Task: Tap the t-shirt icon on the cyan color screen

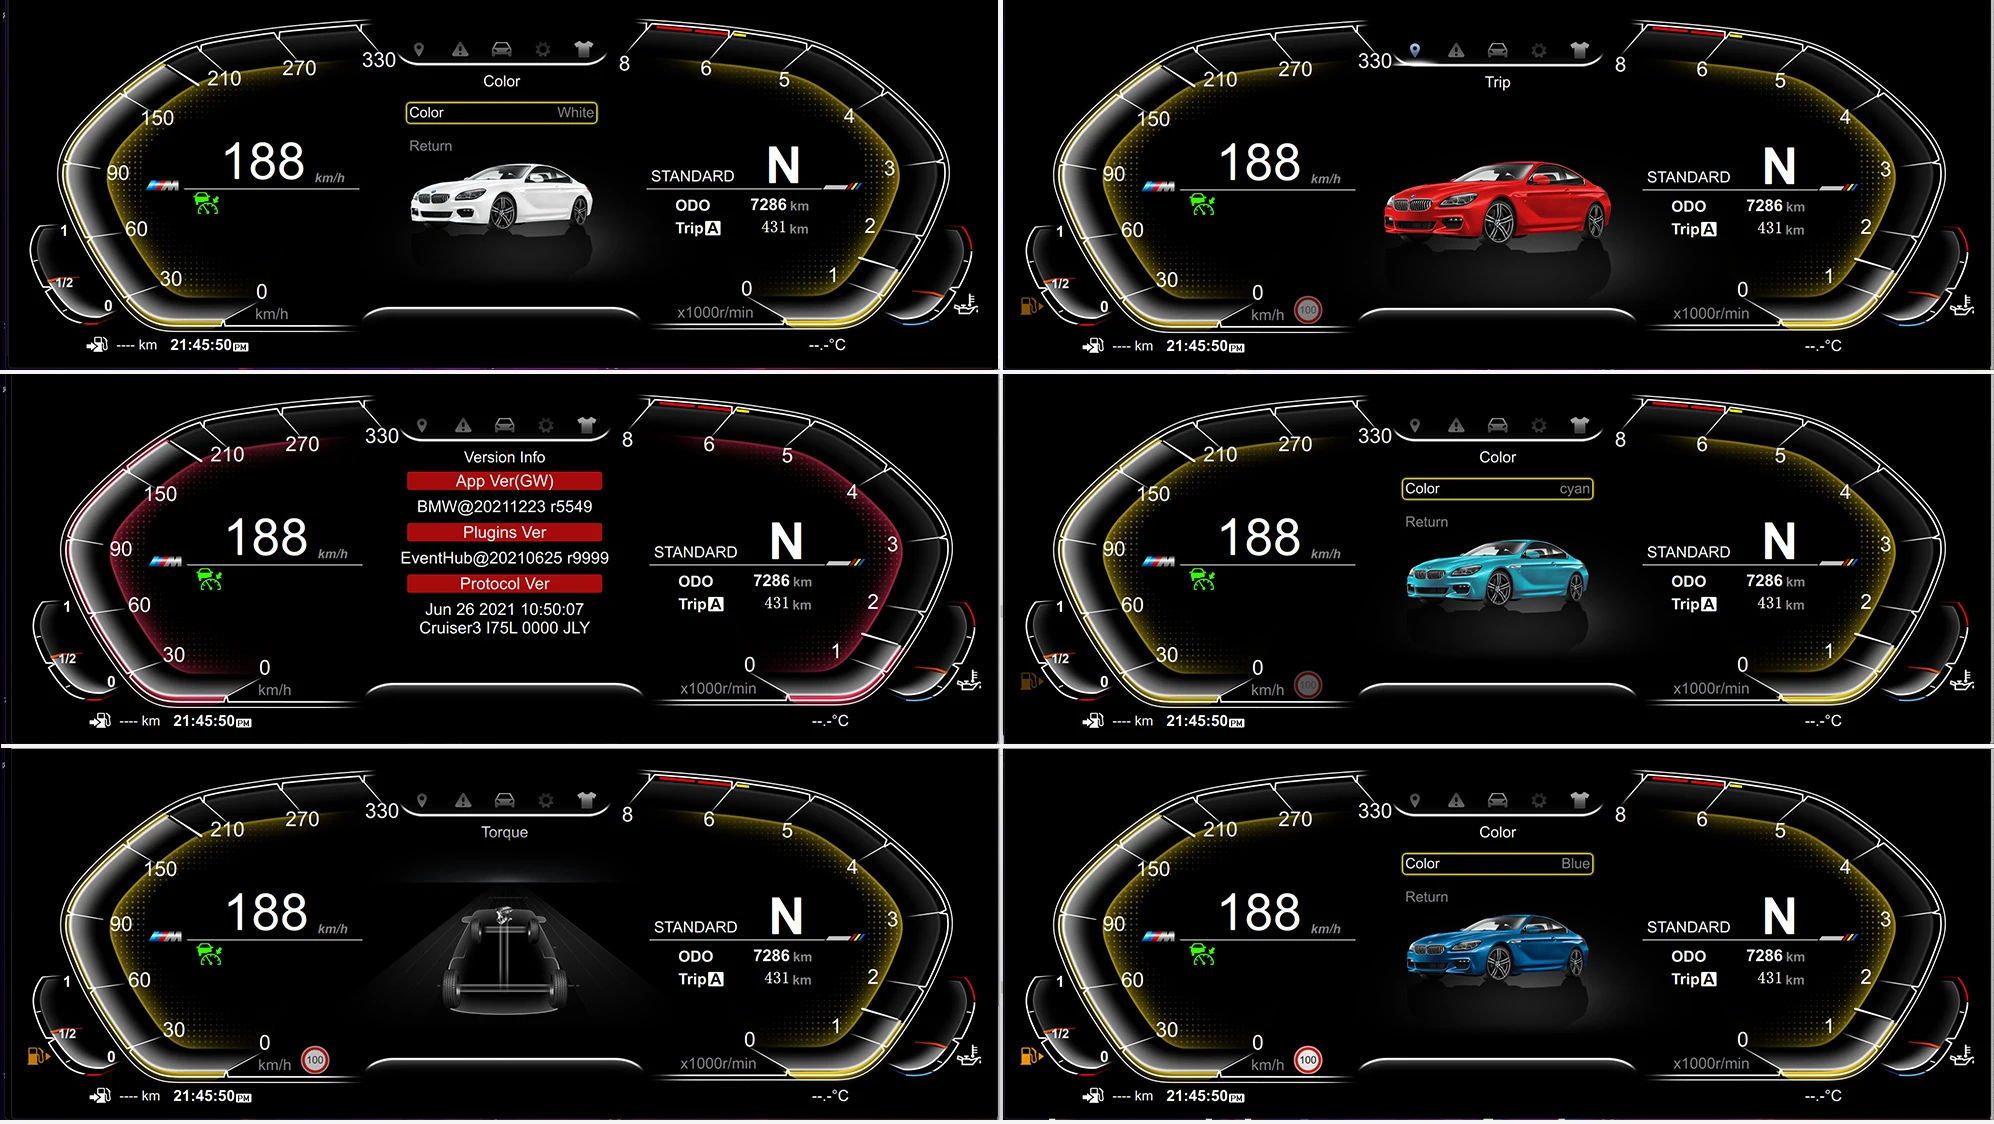Action: click(x=1580, y=426)
